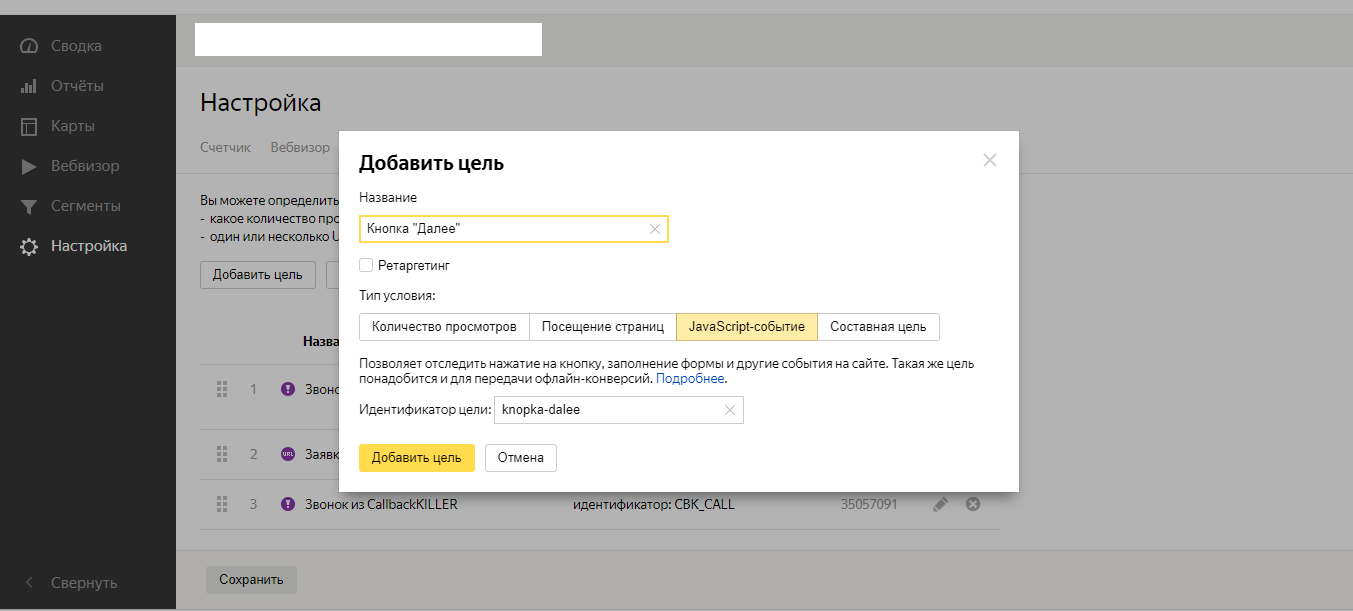This screenshot has width=1353, height=611.
Task: Select JavaScript-событие condition type
Action: pyautogui.click(x=747, y=327)
